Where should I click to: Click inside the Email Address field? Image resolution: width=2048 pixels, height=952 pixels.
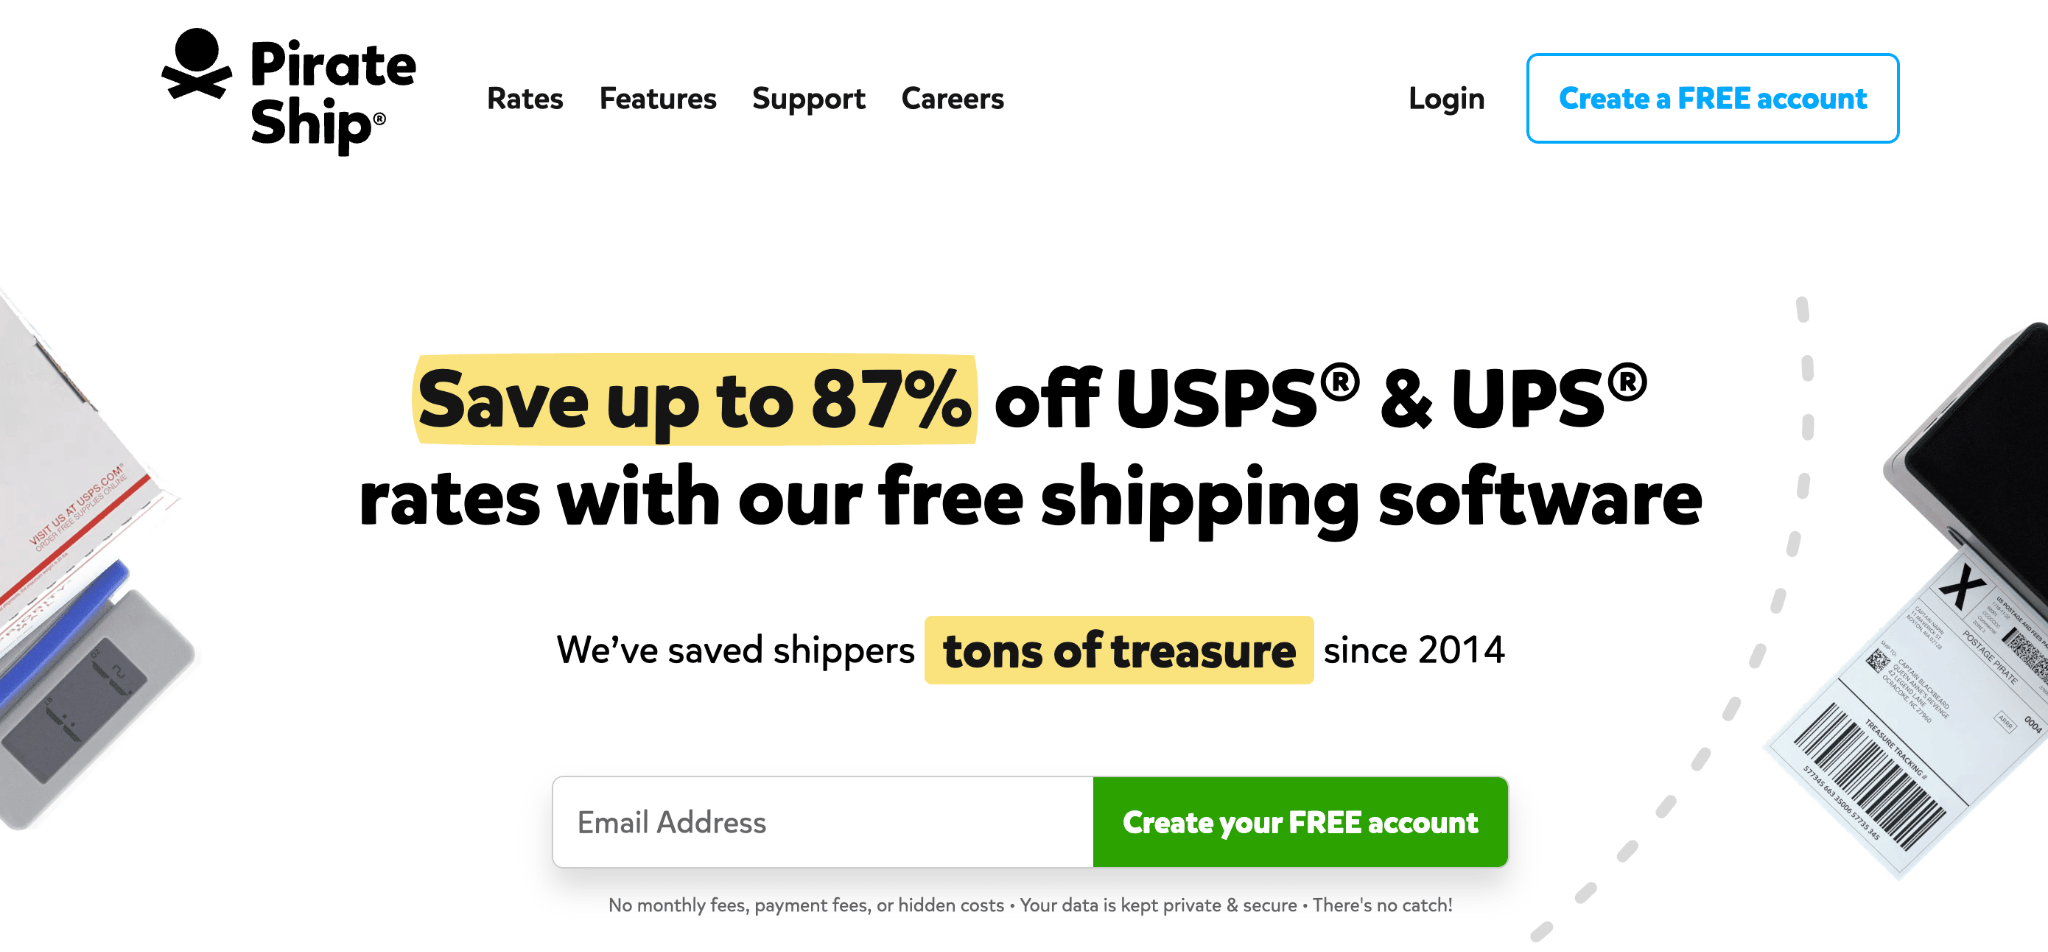pyautogui.click(x=822, y=822)
